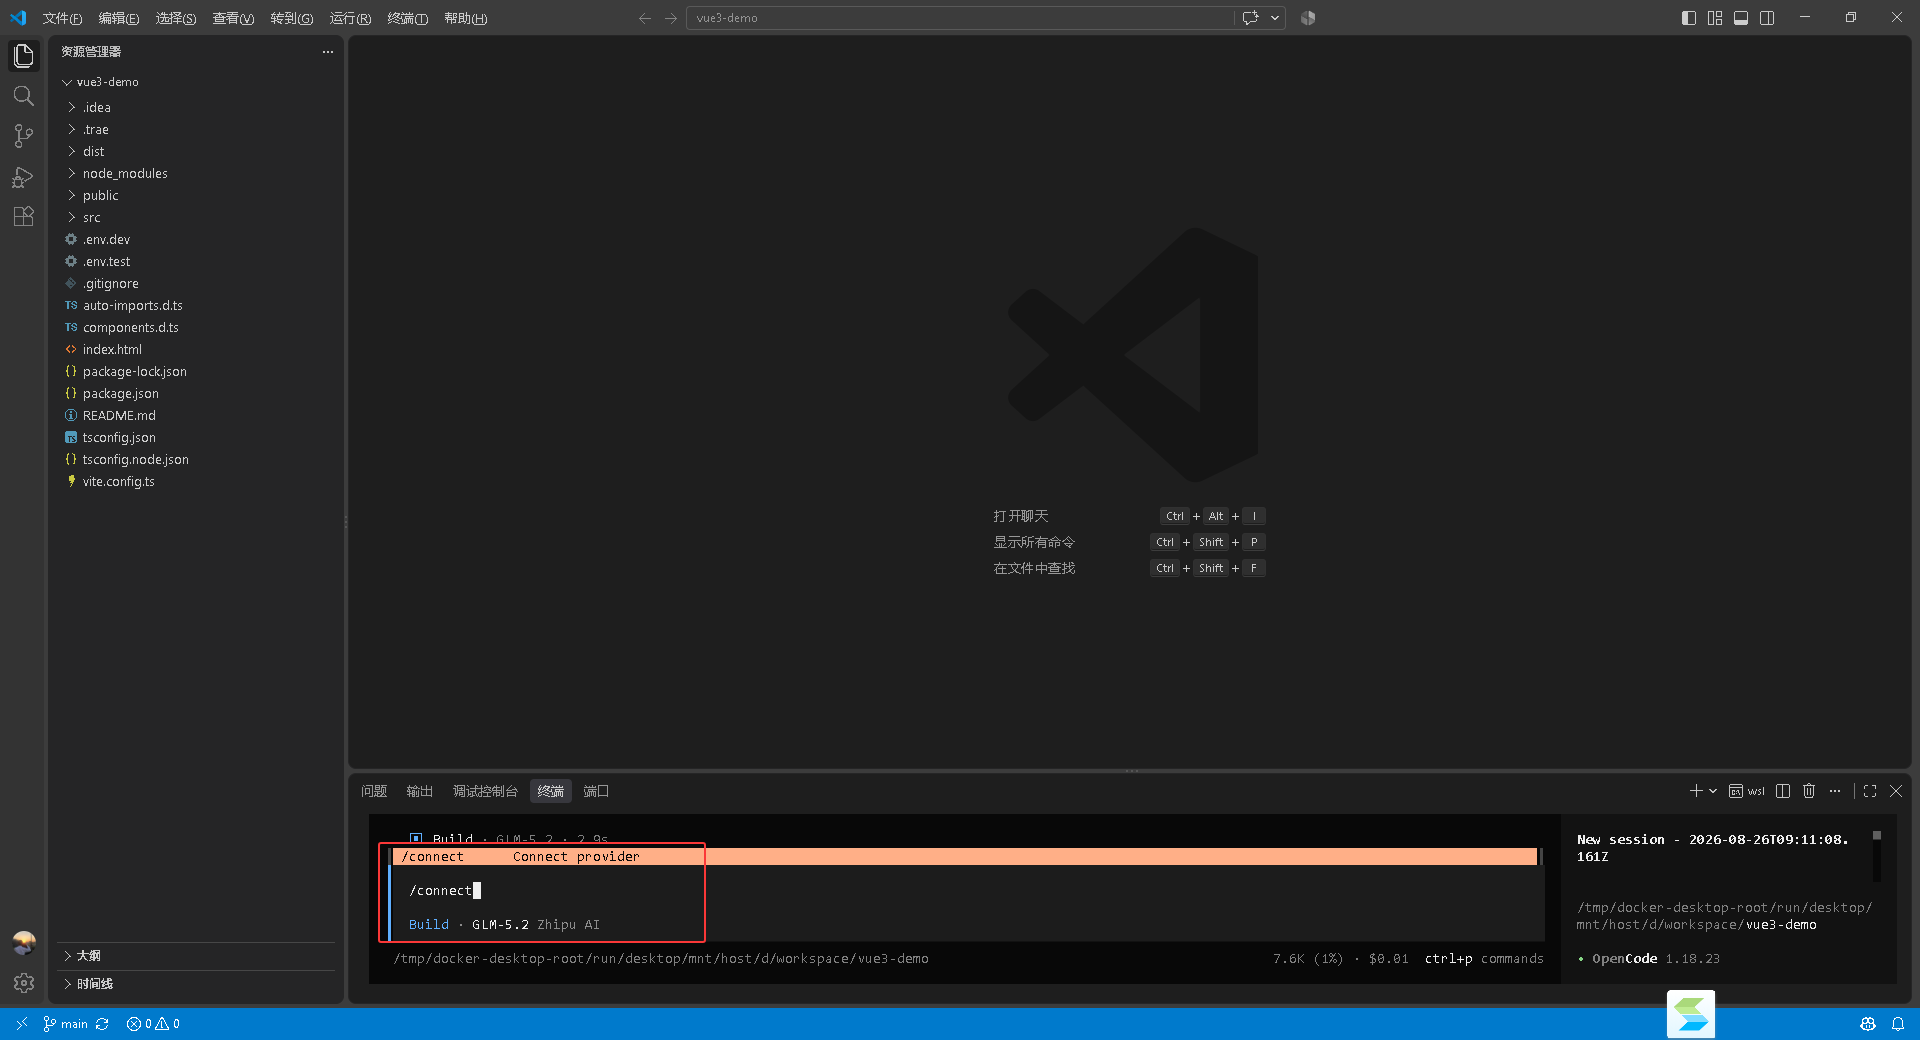Click the terminal session scrollbar thumb
The width and height of the screenshot is (1920, 1040).
(1877, 836)
